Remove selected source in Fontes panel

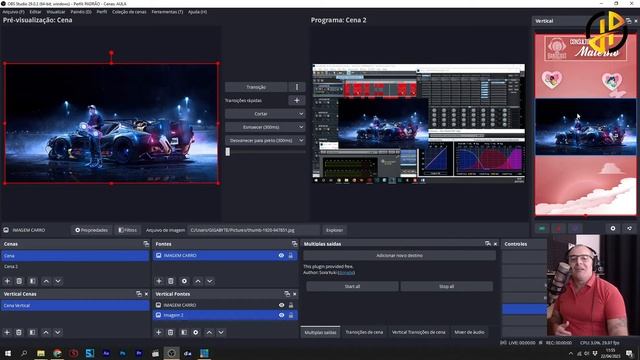(171, 281)
